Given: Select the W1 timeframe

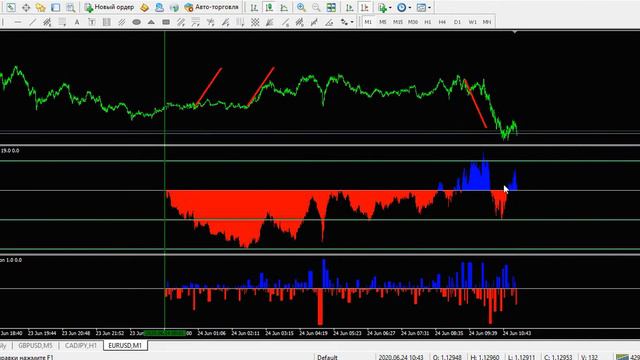Looking at the screenshot, I should pos(472,22).
